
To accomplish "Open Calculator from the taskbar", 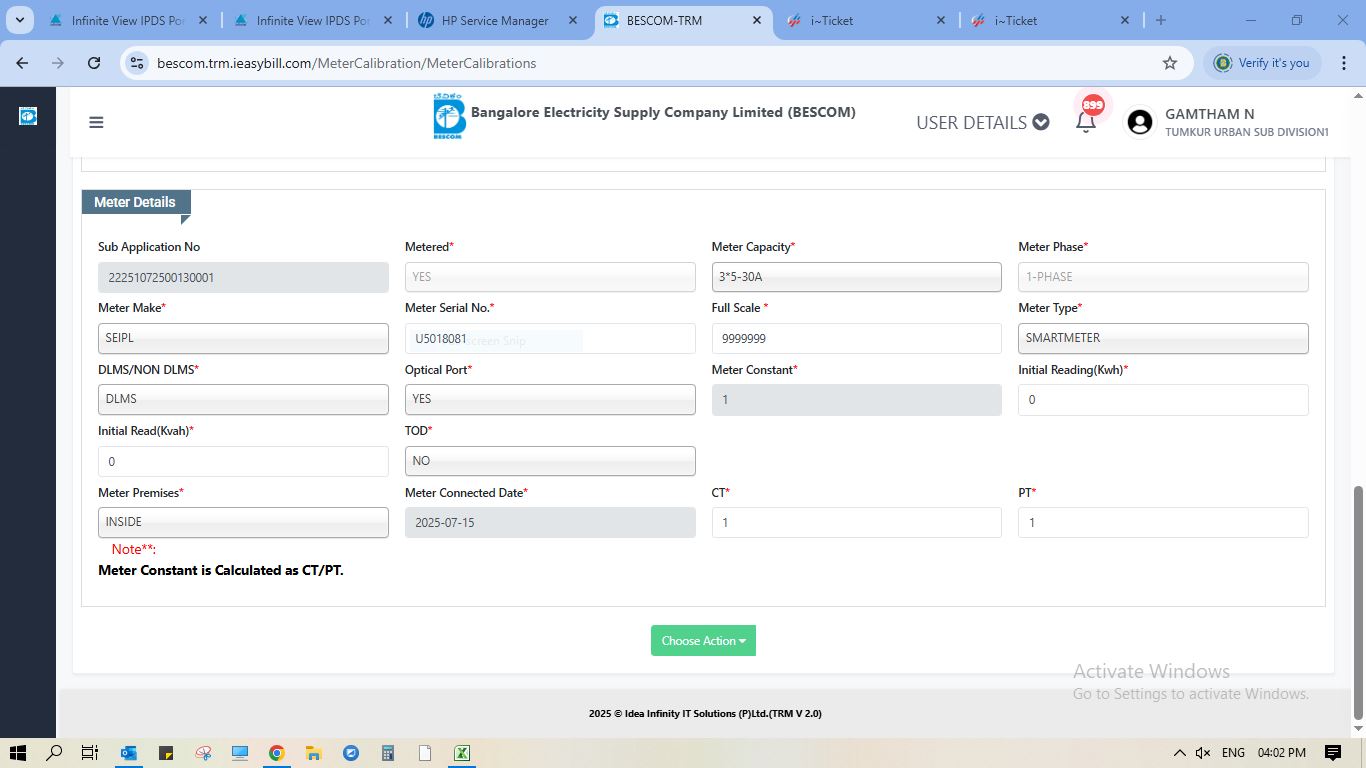I will point(387,753).
